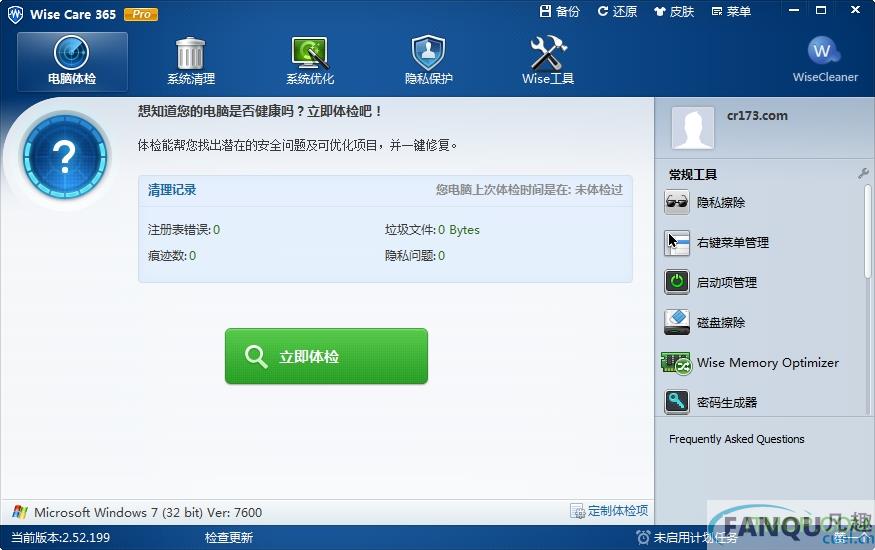The image size is (875, 550).
Task: Click the Windows flag icon in status bar
Action: (x=20, y=512)
